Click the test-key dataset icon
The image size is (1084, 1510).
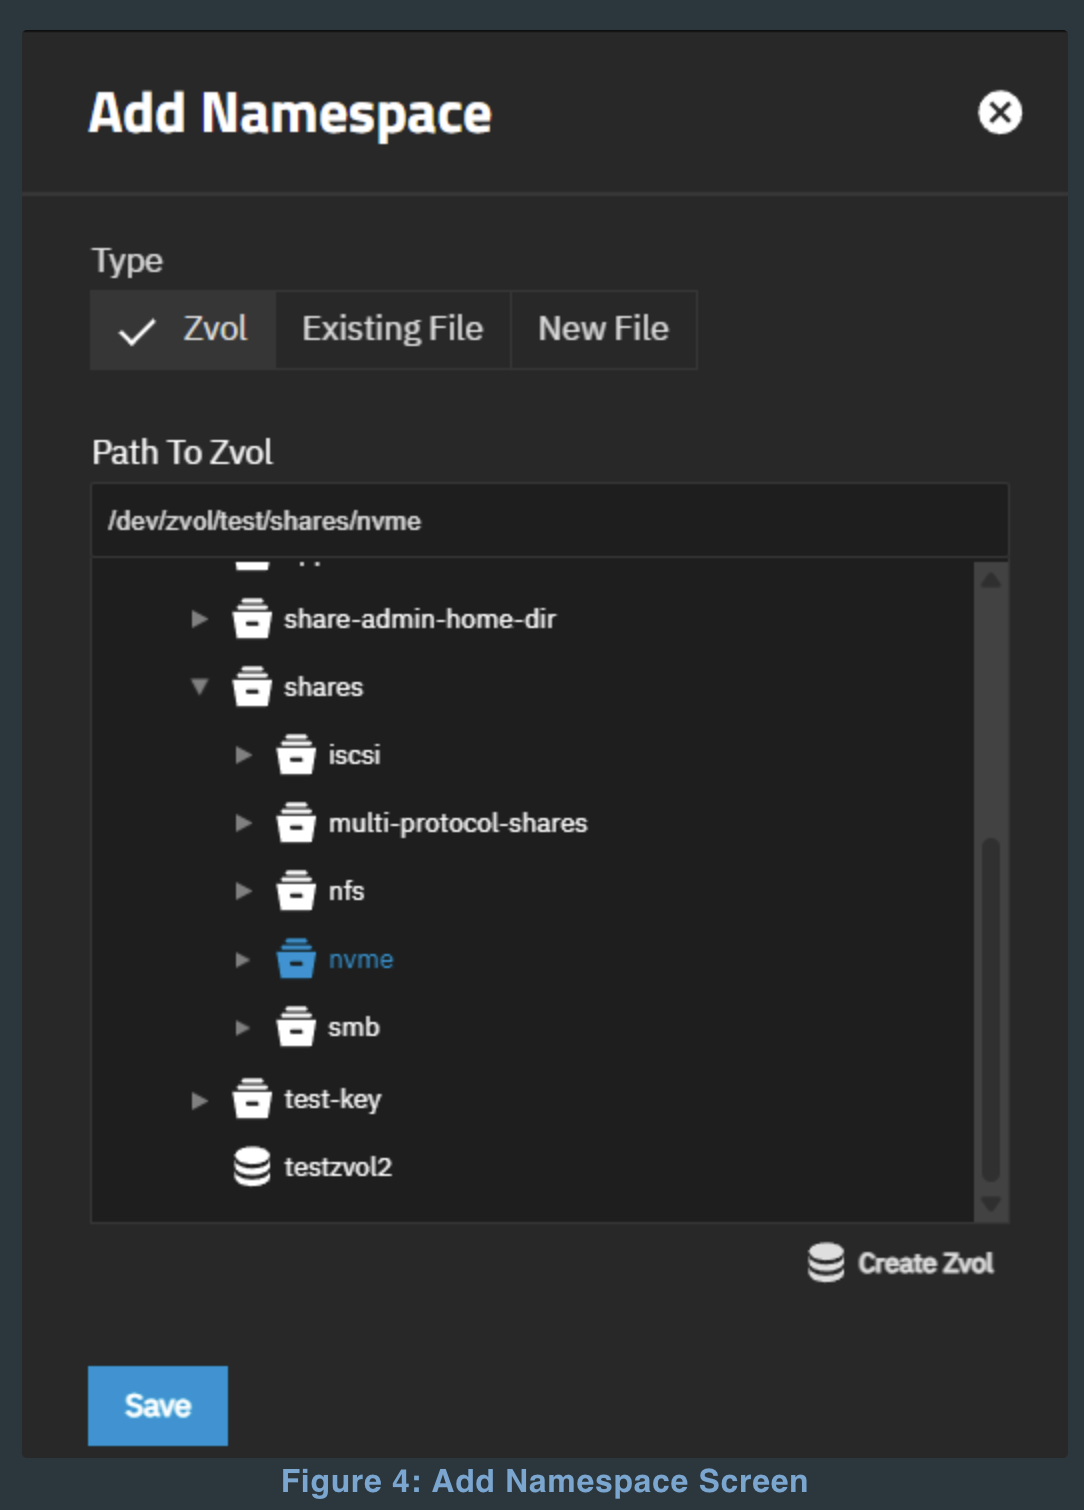pyautogui.click(x=252, y=1099)
